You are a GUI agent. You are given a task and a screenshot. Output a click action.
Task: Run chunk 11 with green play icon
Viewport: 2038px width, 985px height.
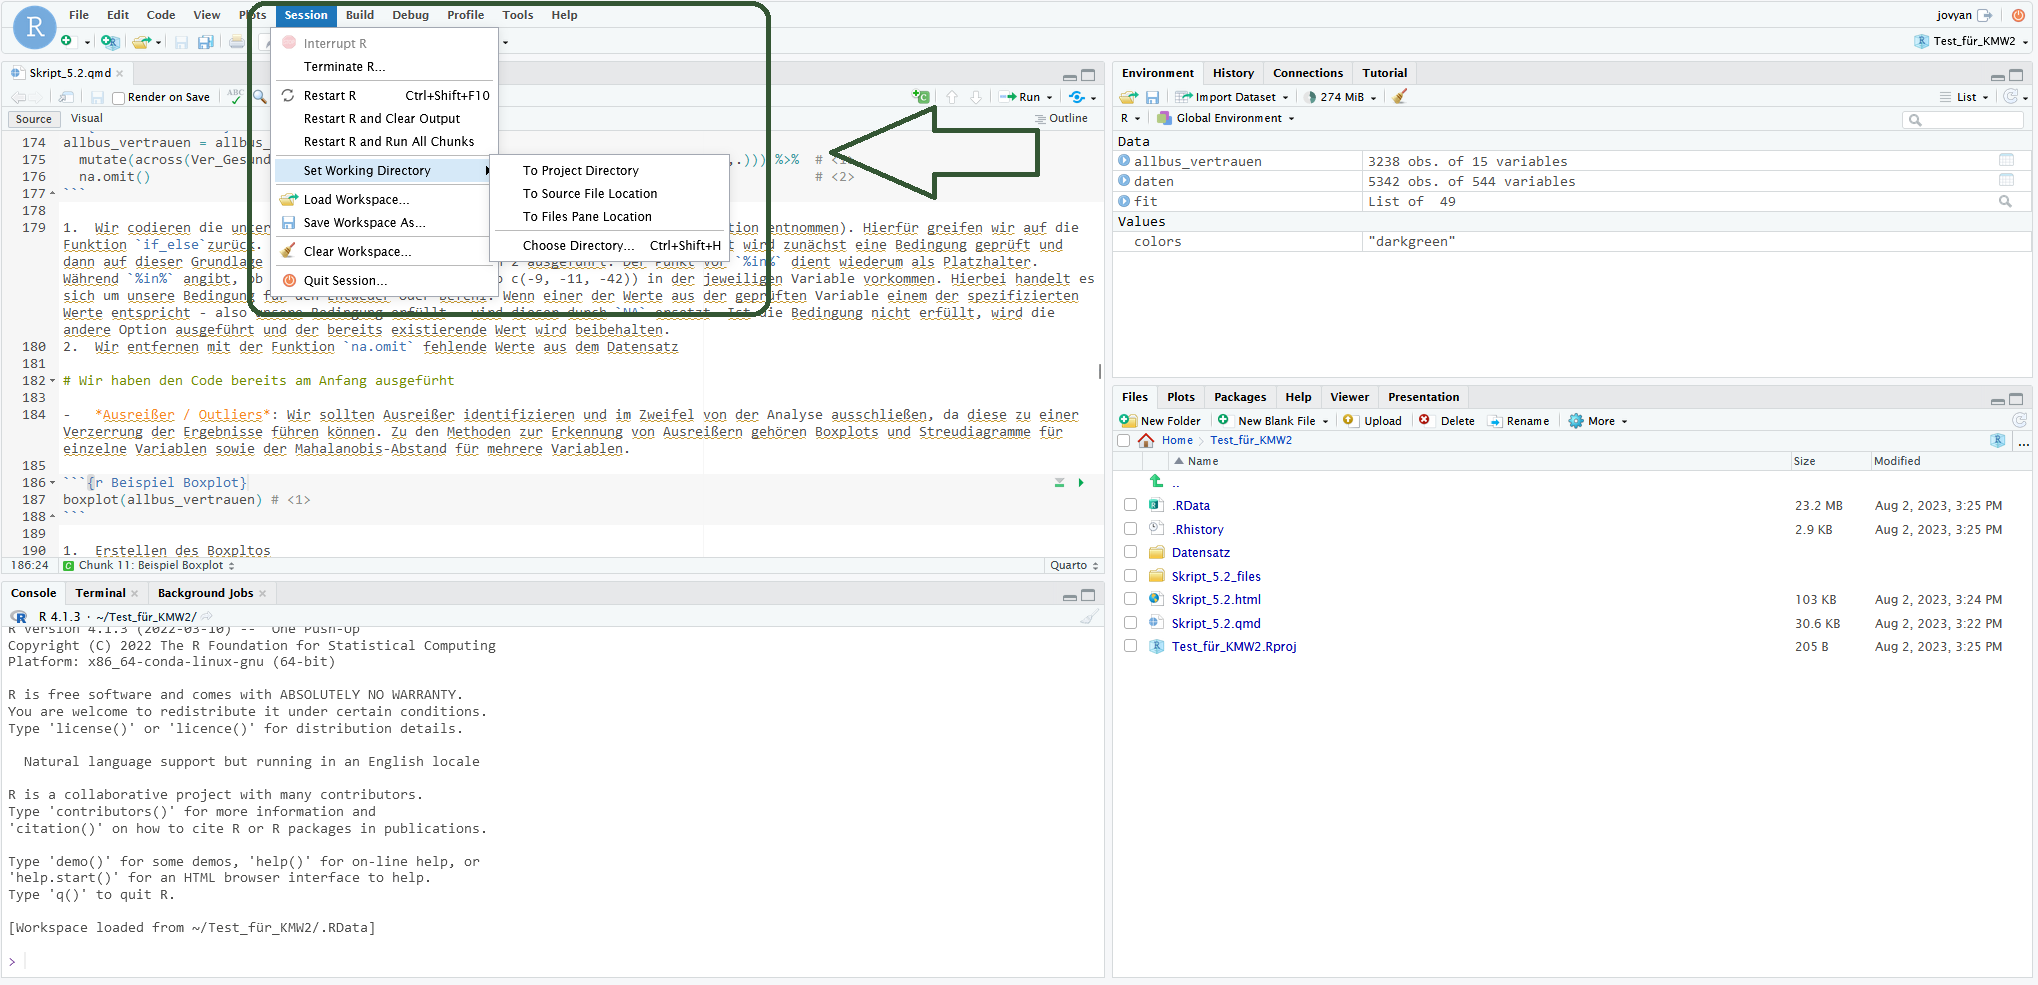click(1081, 483)
